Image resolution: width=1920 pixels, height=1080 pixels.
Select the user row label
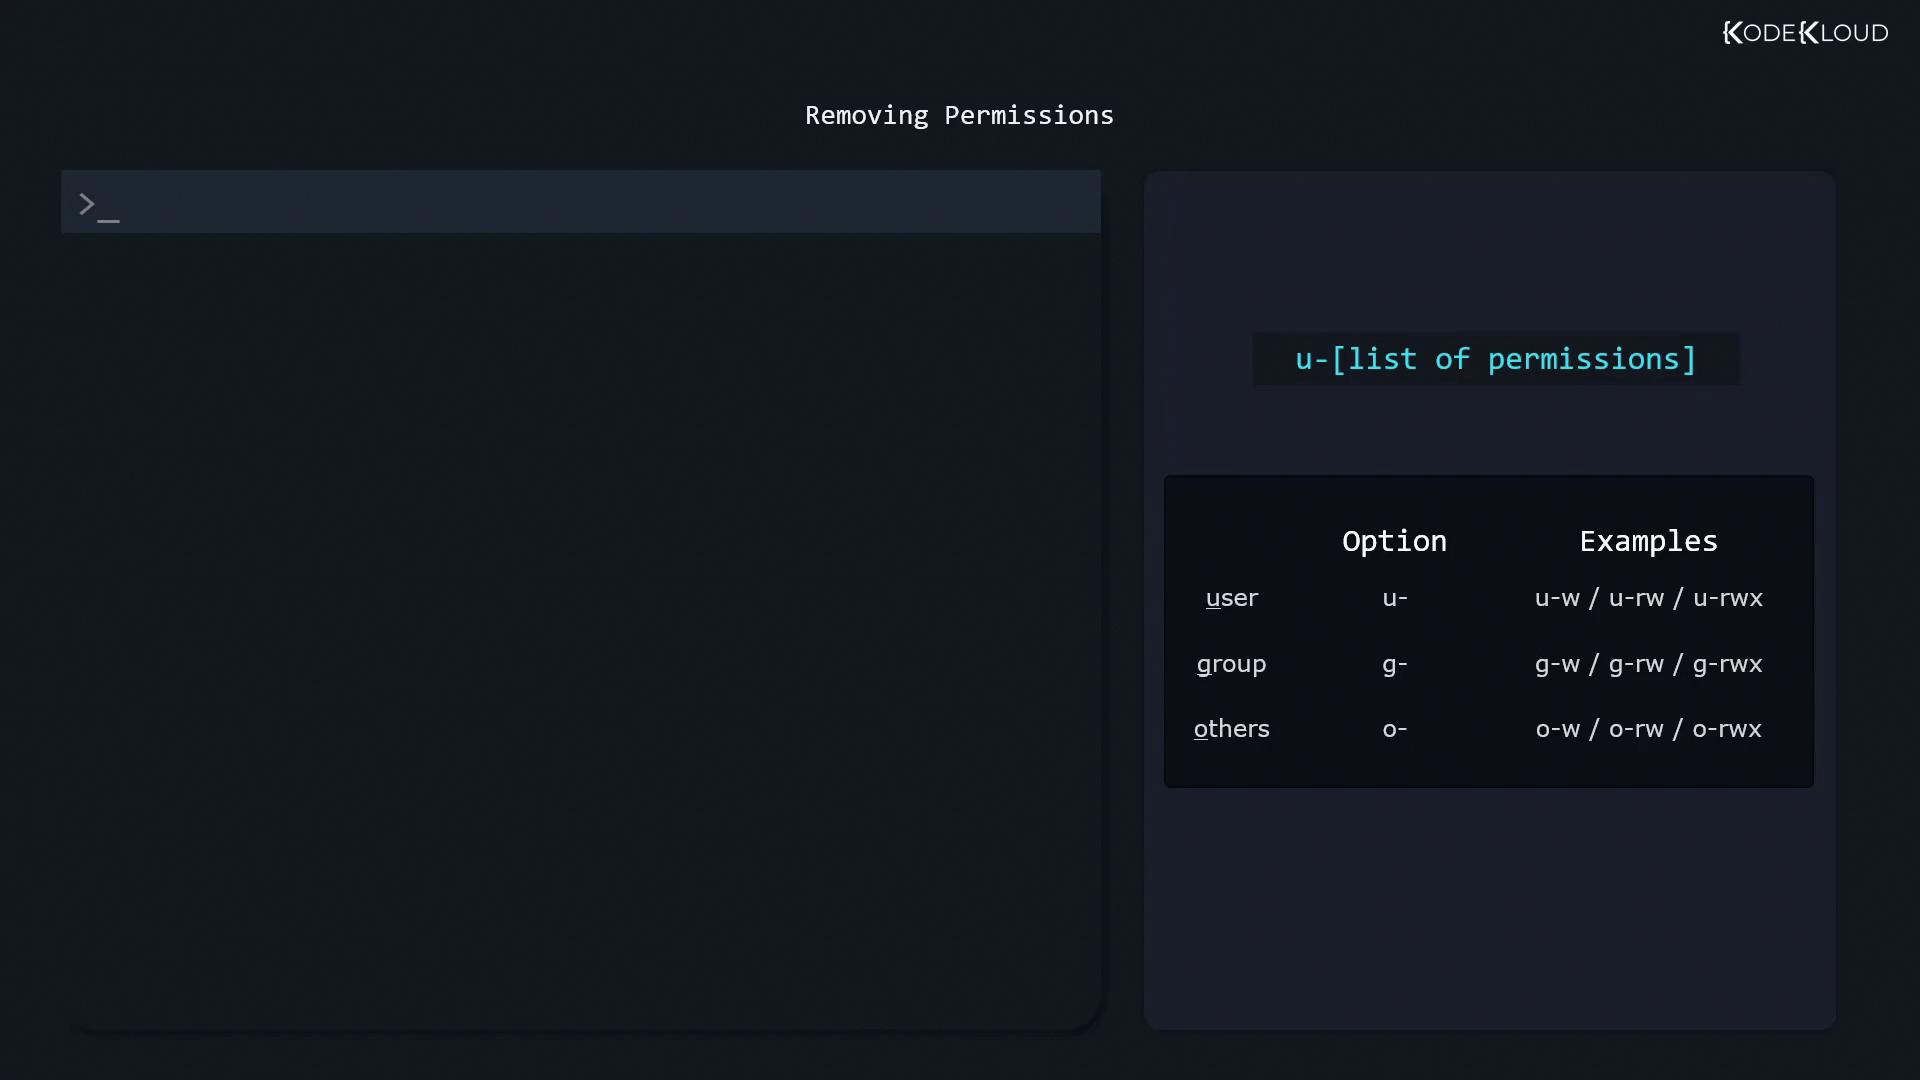coord(1231,598)
